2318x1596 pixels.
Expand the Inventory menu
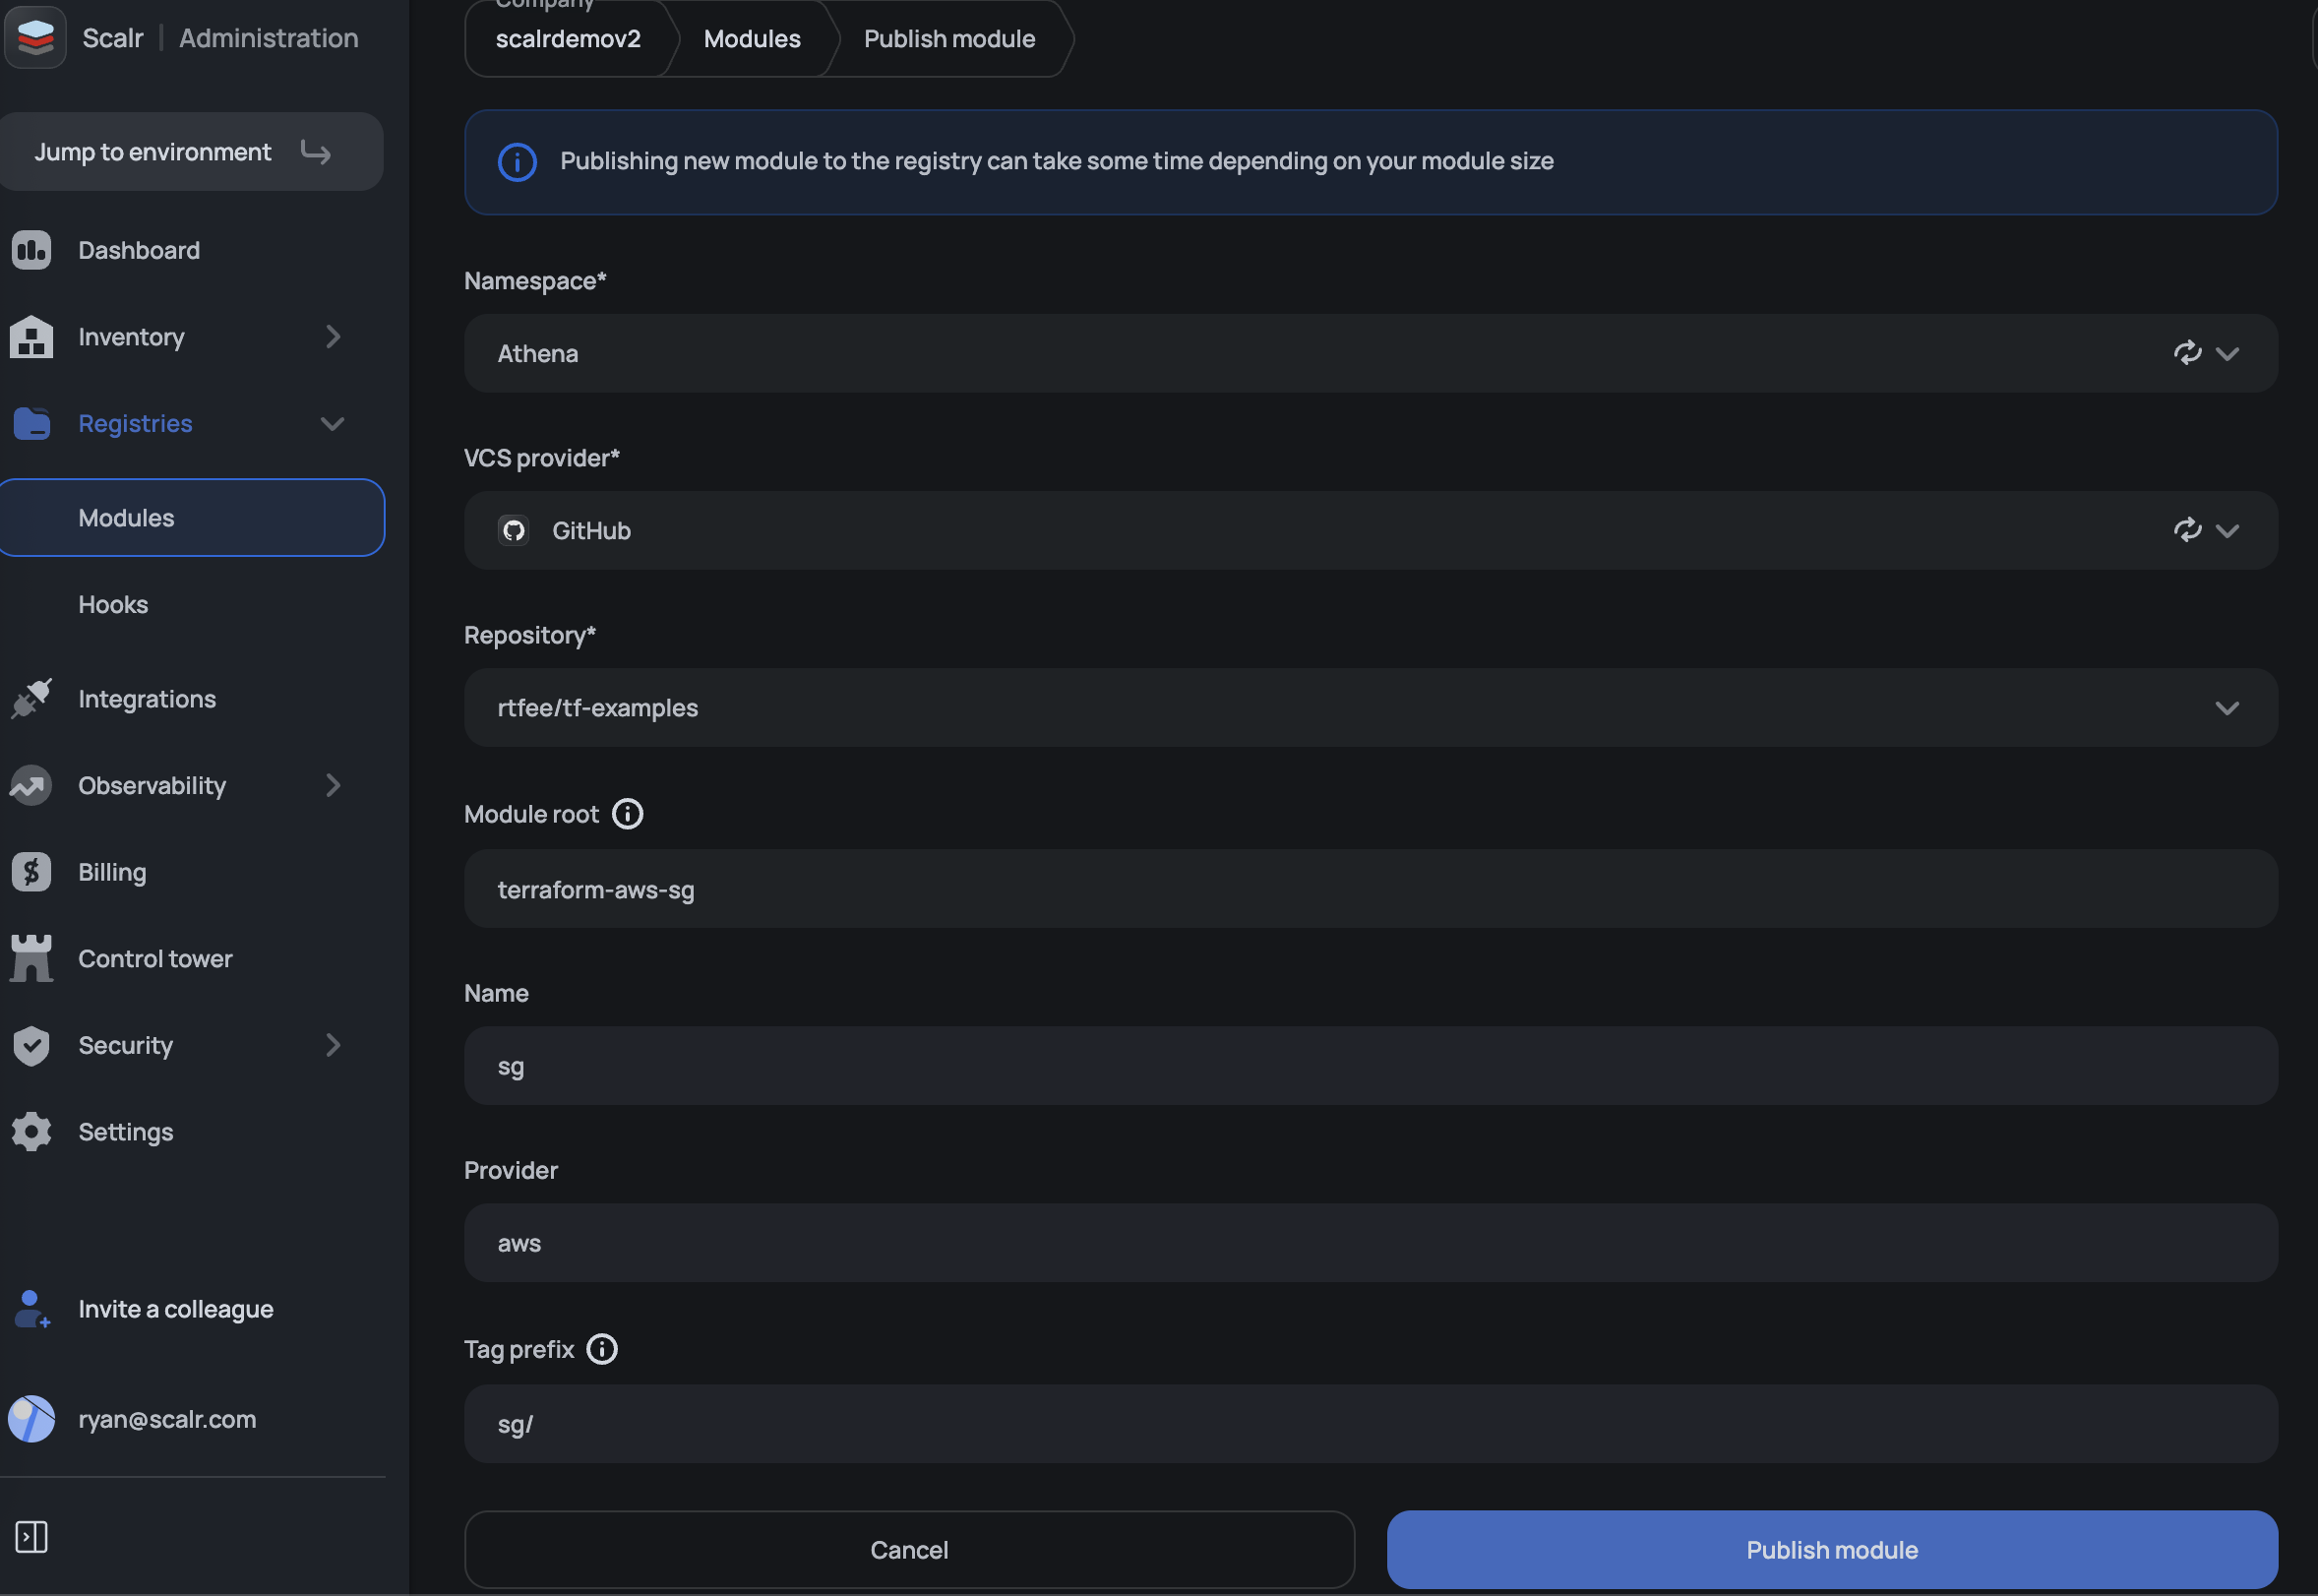[x=333, y=337]
